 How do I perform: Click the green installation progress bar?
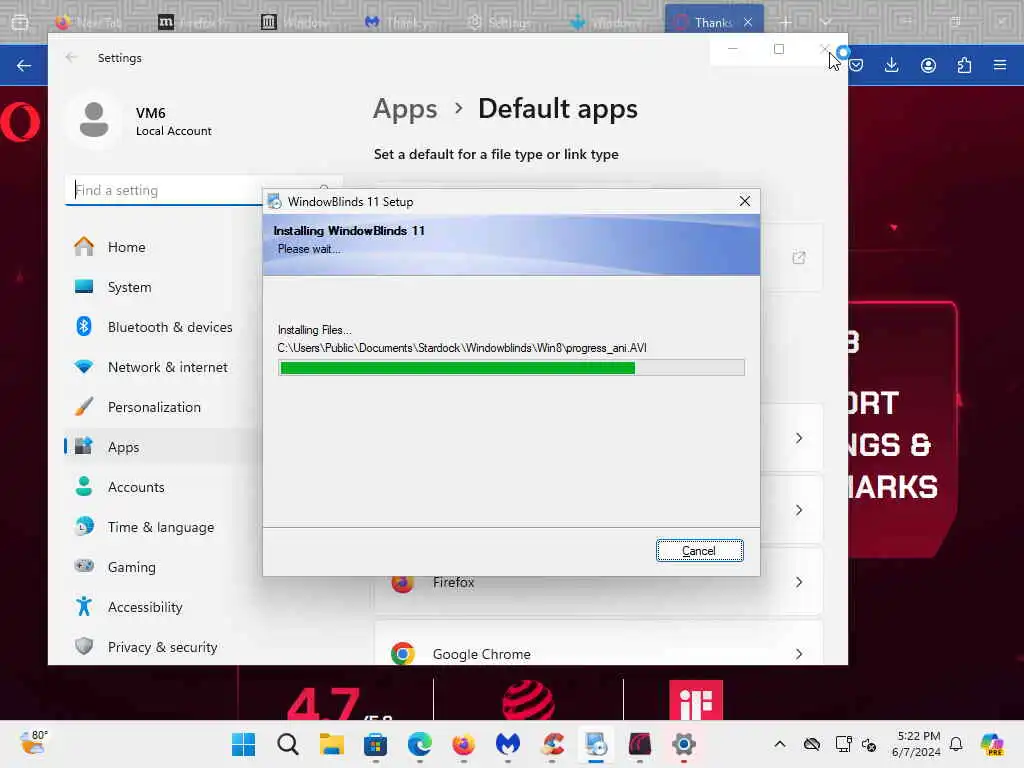[x=511, y=368]
